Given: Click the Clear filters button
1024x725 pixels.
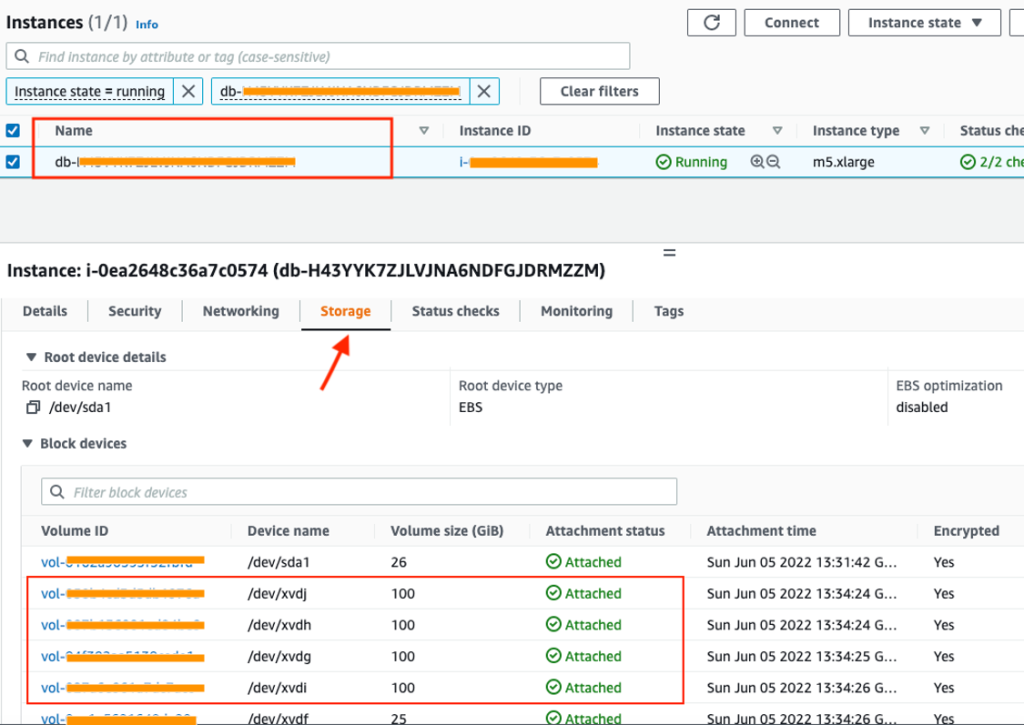Looking at the screenshot, I should point(599,91).
